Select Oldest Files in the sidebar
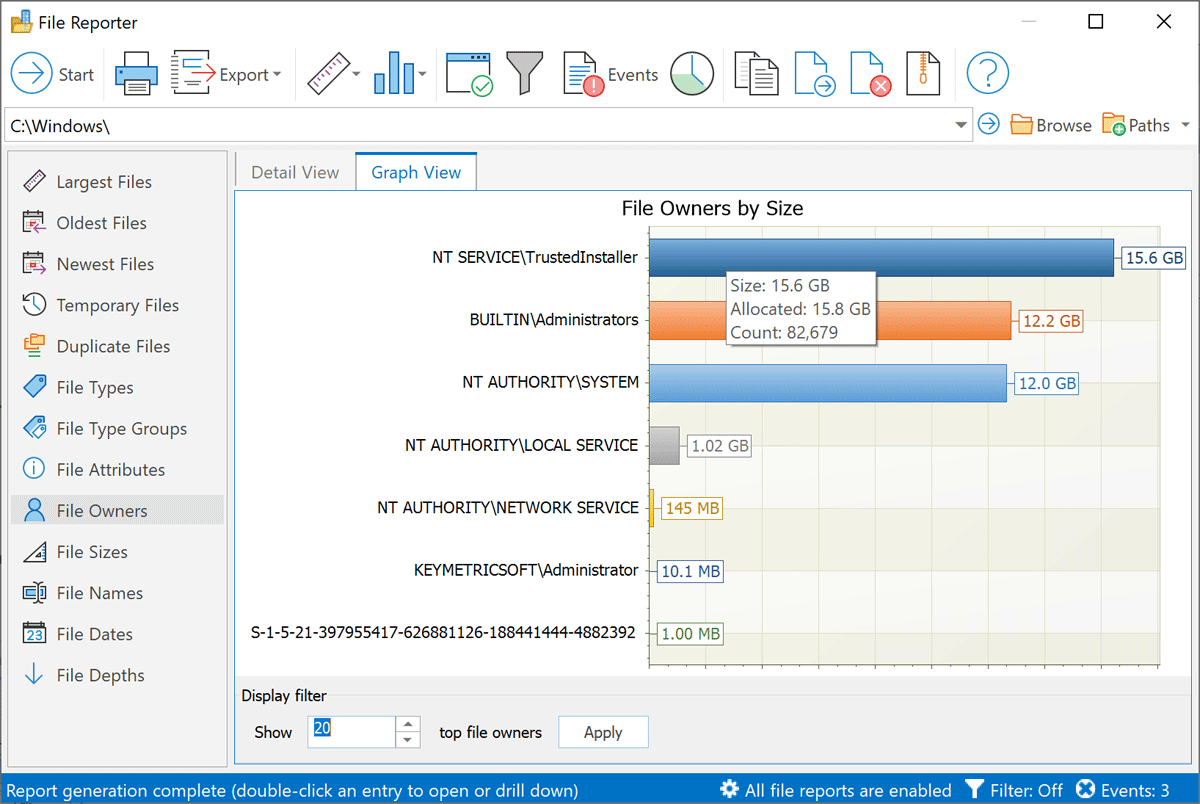 (x=117, y=223)
